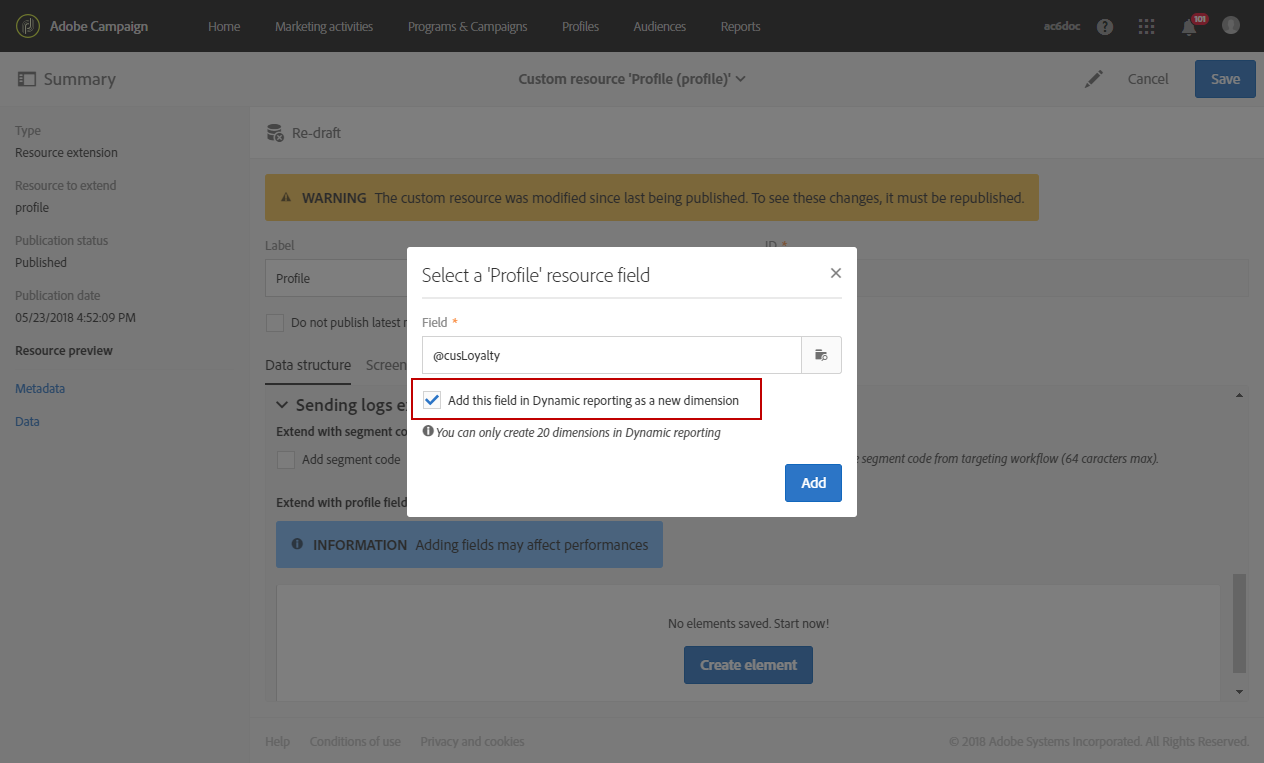
Task: Click the Re-draft database icon
Action: click(x=275, y=133)
